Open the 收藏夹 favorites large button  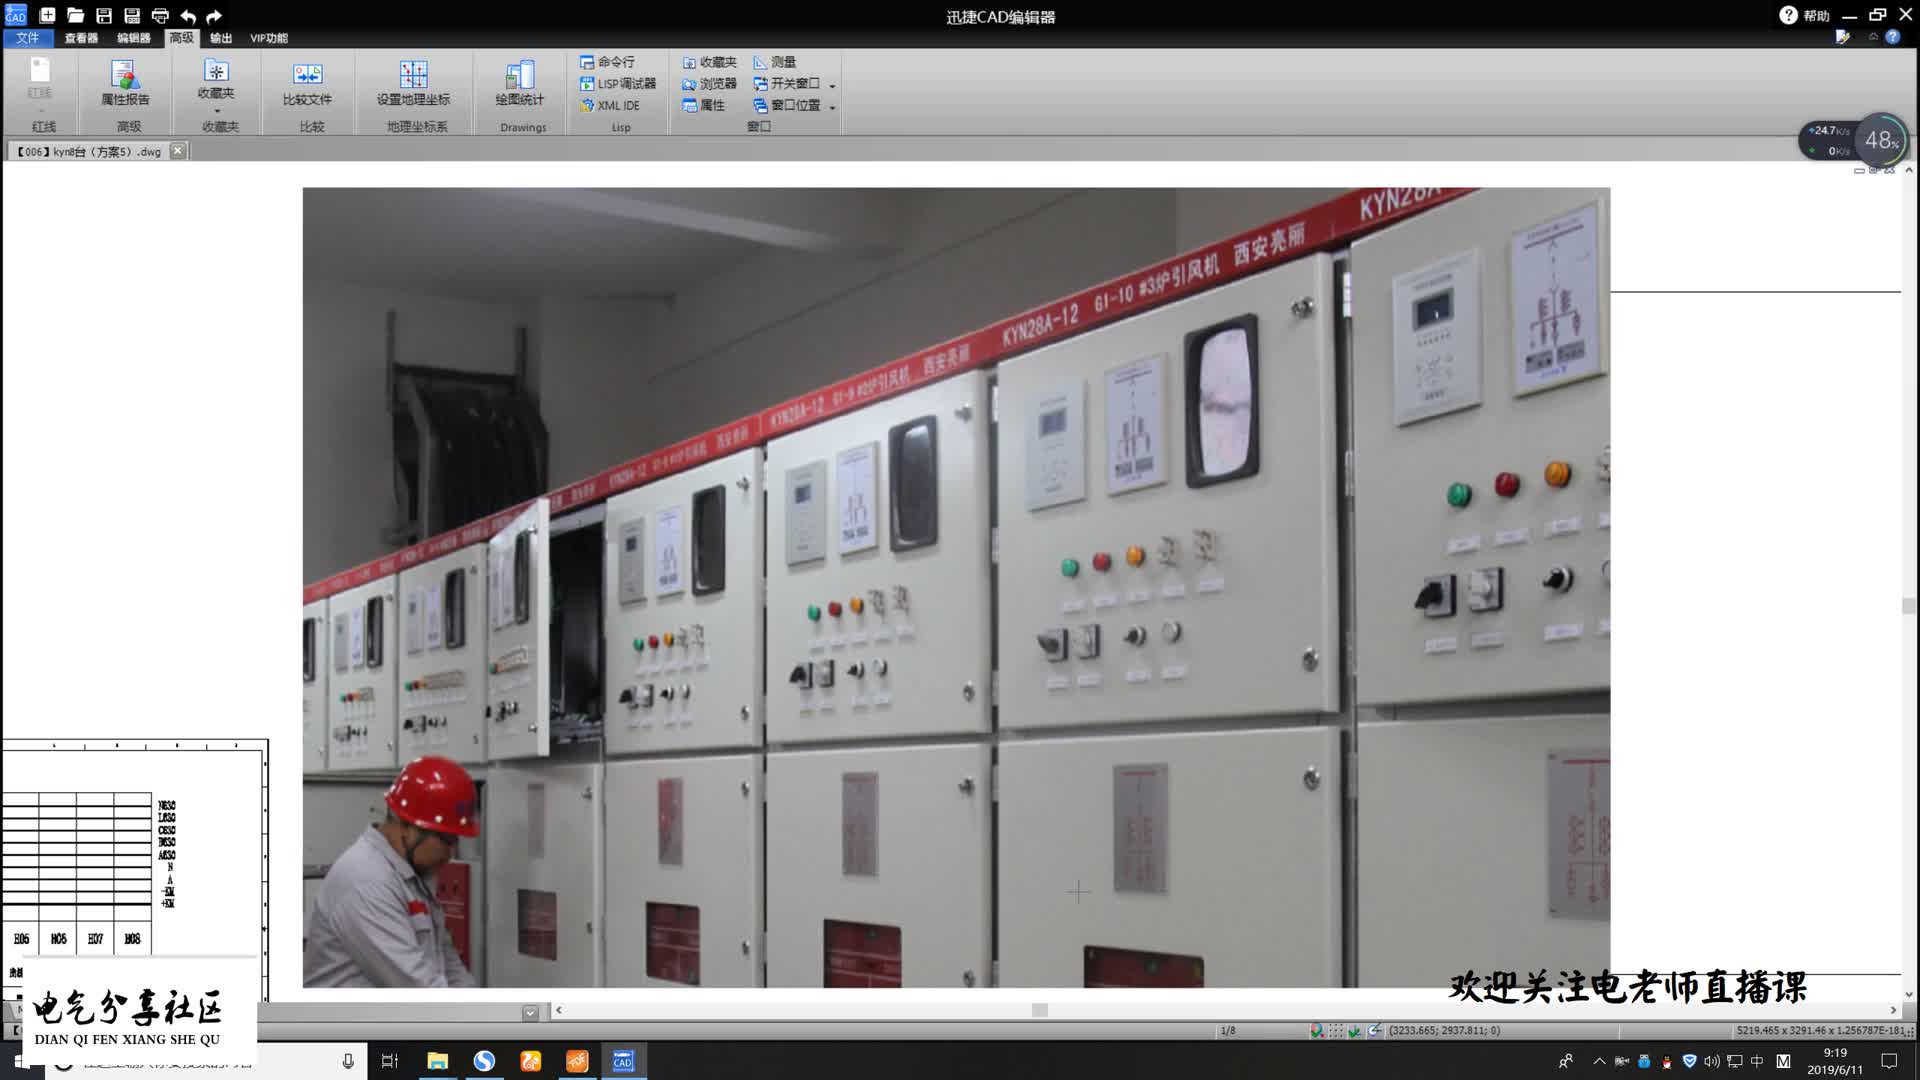216,80
